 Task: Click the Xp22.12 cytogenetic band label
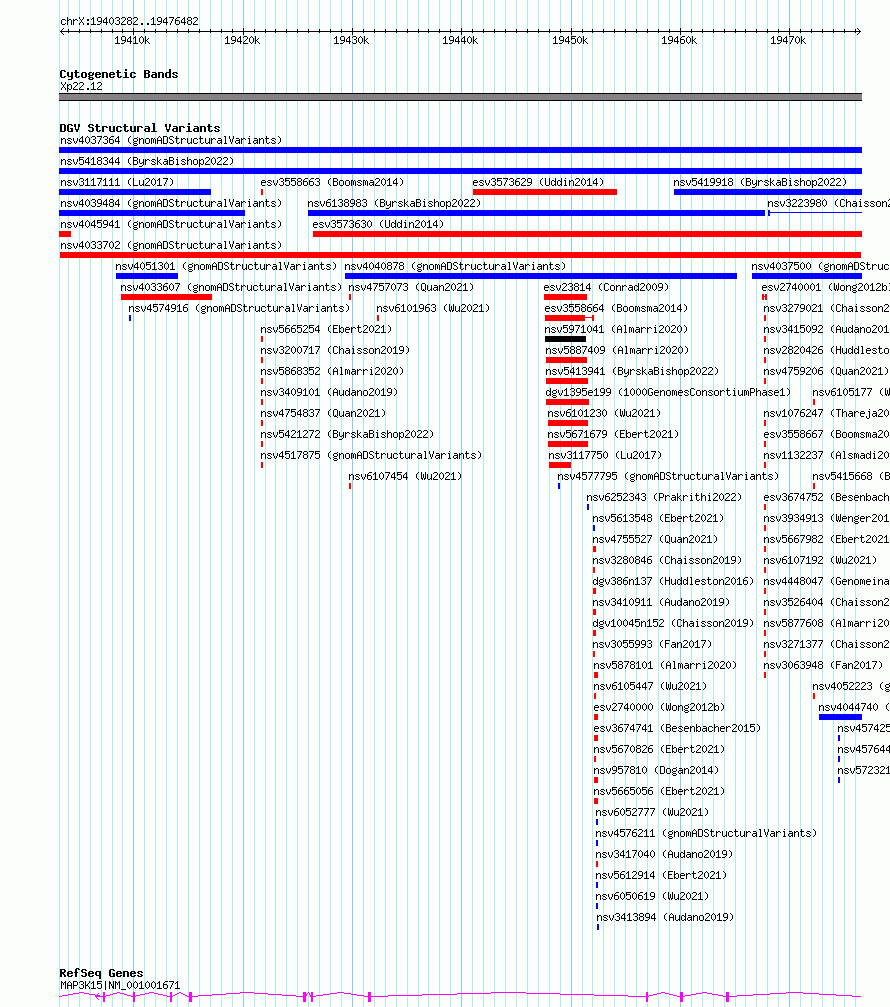coord(81,86)
